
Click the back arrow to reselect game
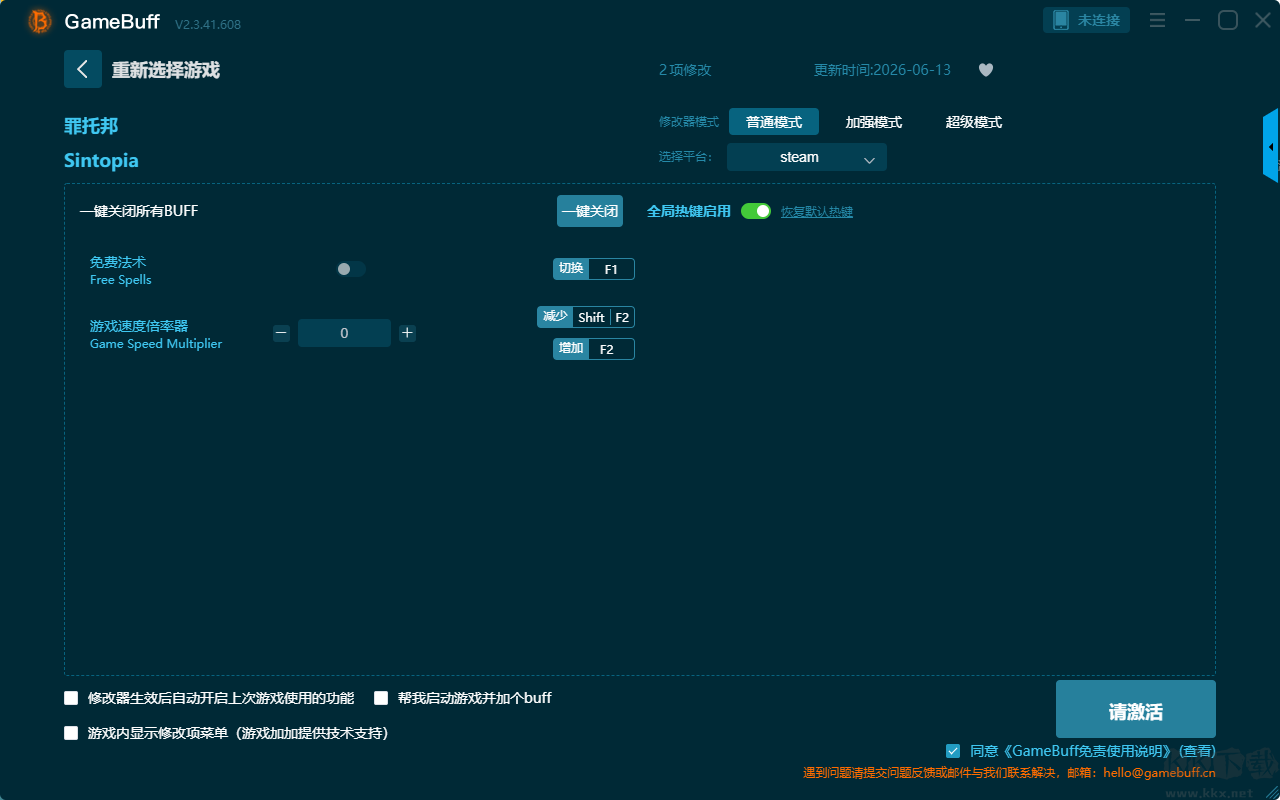(x=83, y=69)
